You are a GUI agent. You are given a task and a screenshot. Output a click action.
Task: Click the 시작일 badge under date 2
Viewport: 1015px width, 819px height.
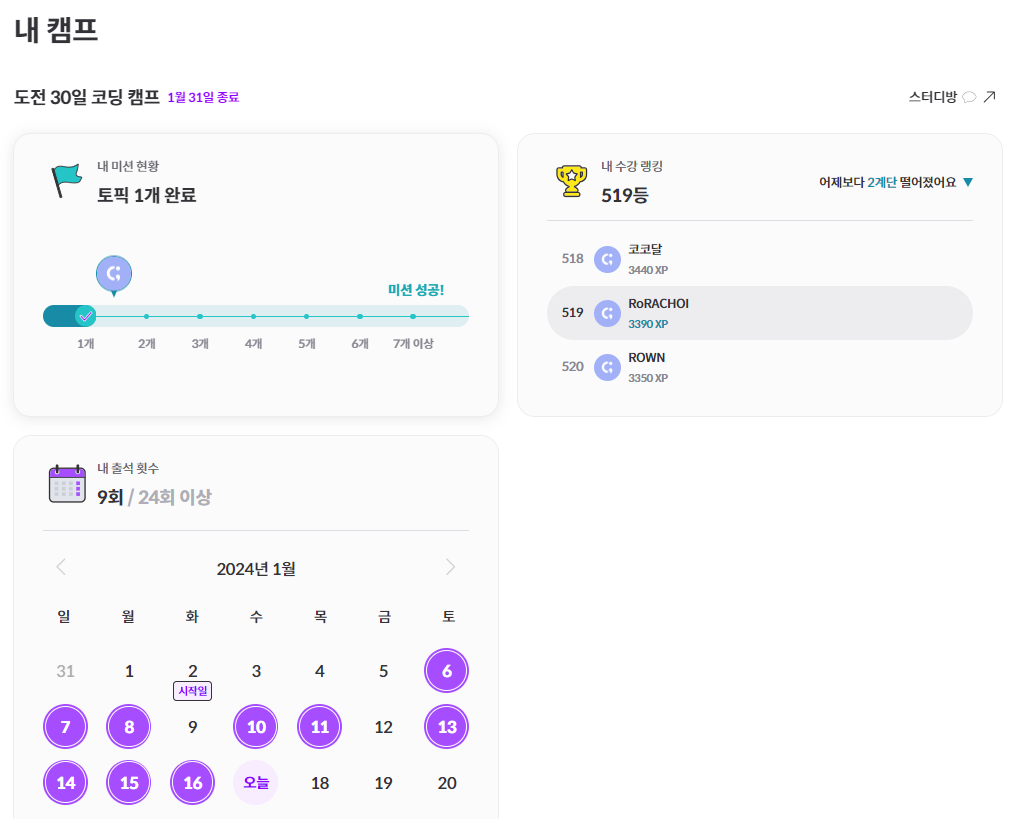click(x=192, y=691)
